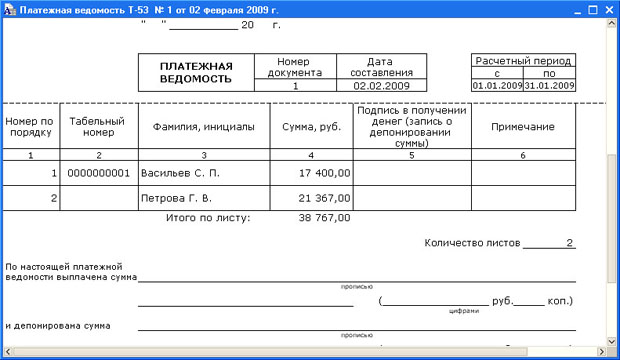Select period end date 31.01.2009
The width and height of the screenshot is (620, 360).
coord(549,85)
